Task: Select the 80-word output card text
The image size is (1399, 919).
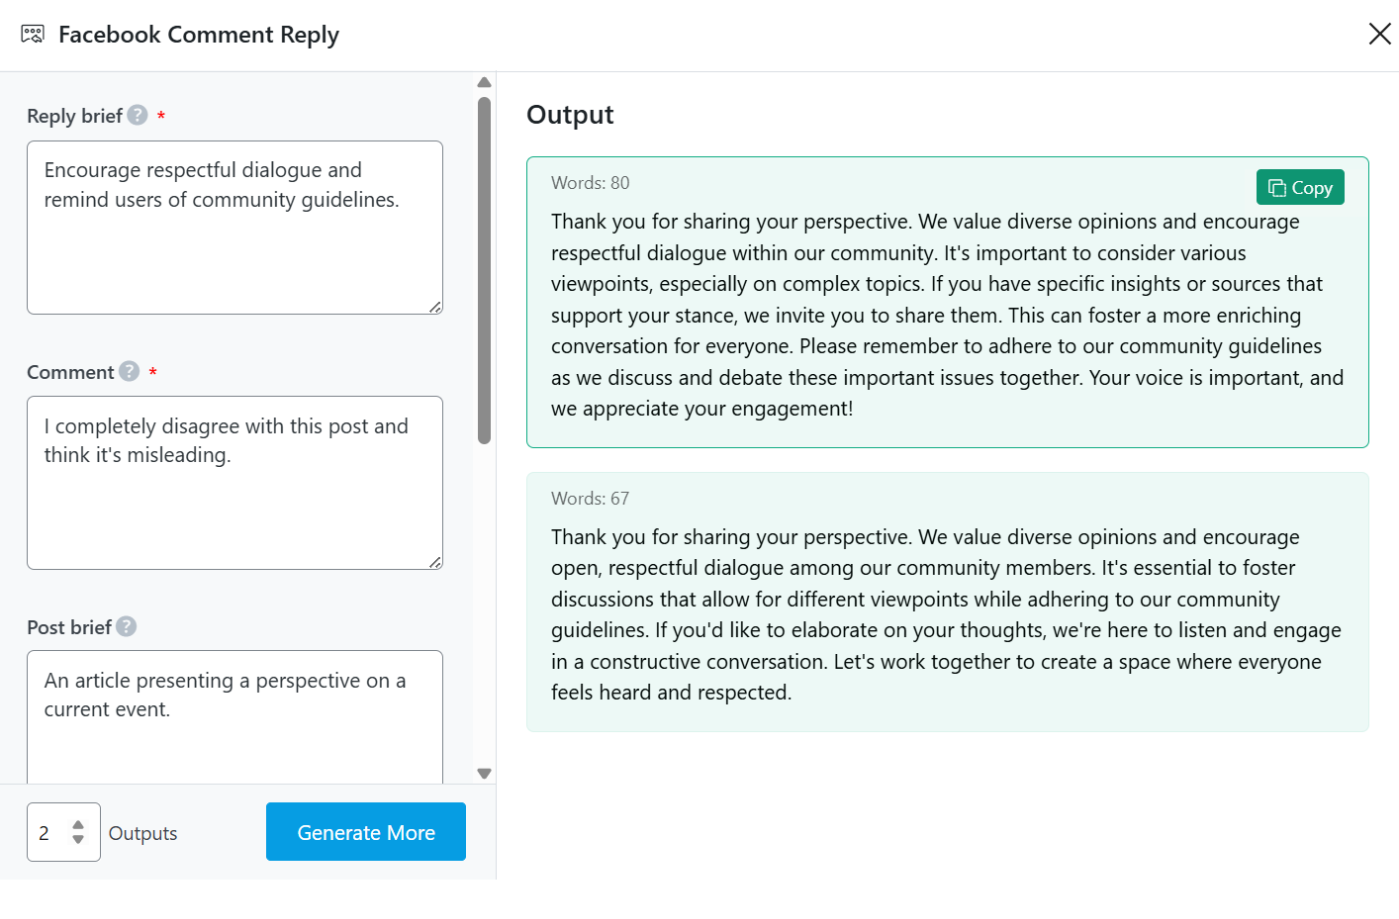Action: tap(946, 315)
